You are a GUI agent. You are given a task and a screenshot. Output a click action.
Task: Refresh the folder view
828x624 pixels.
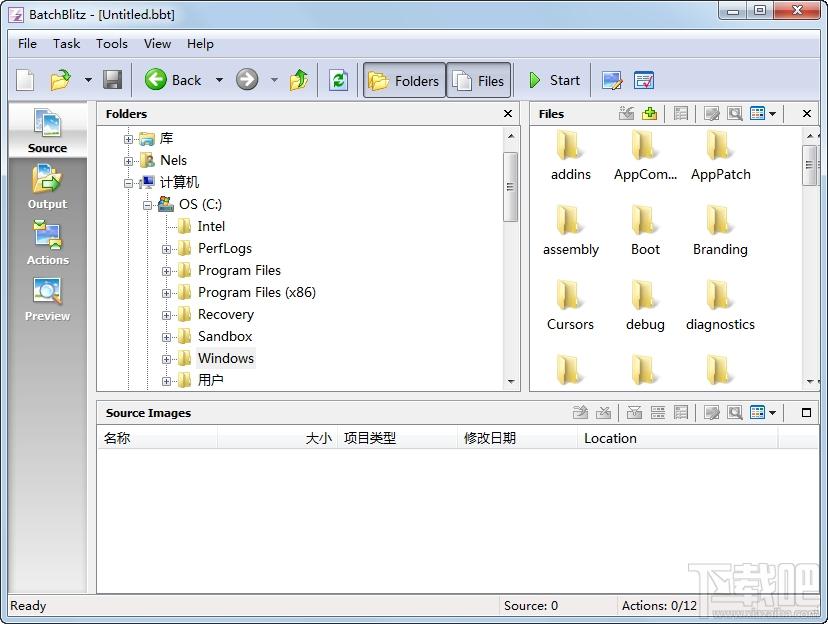click(x=338, y=80)
